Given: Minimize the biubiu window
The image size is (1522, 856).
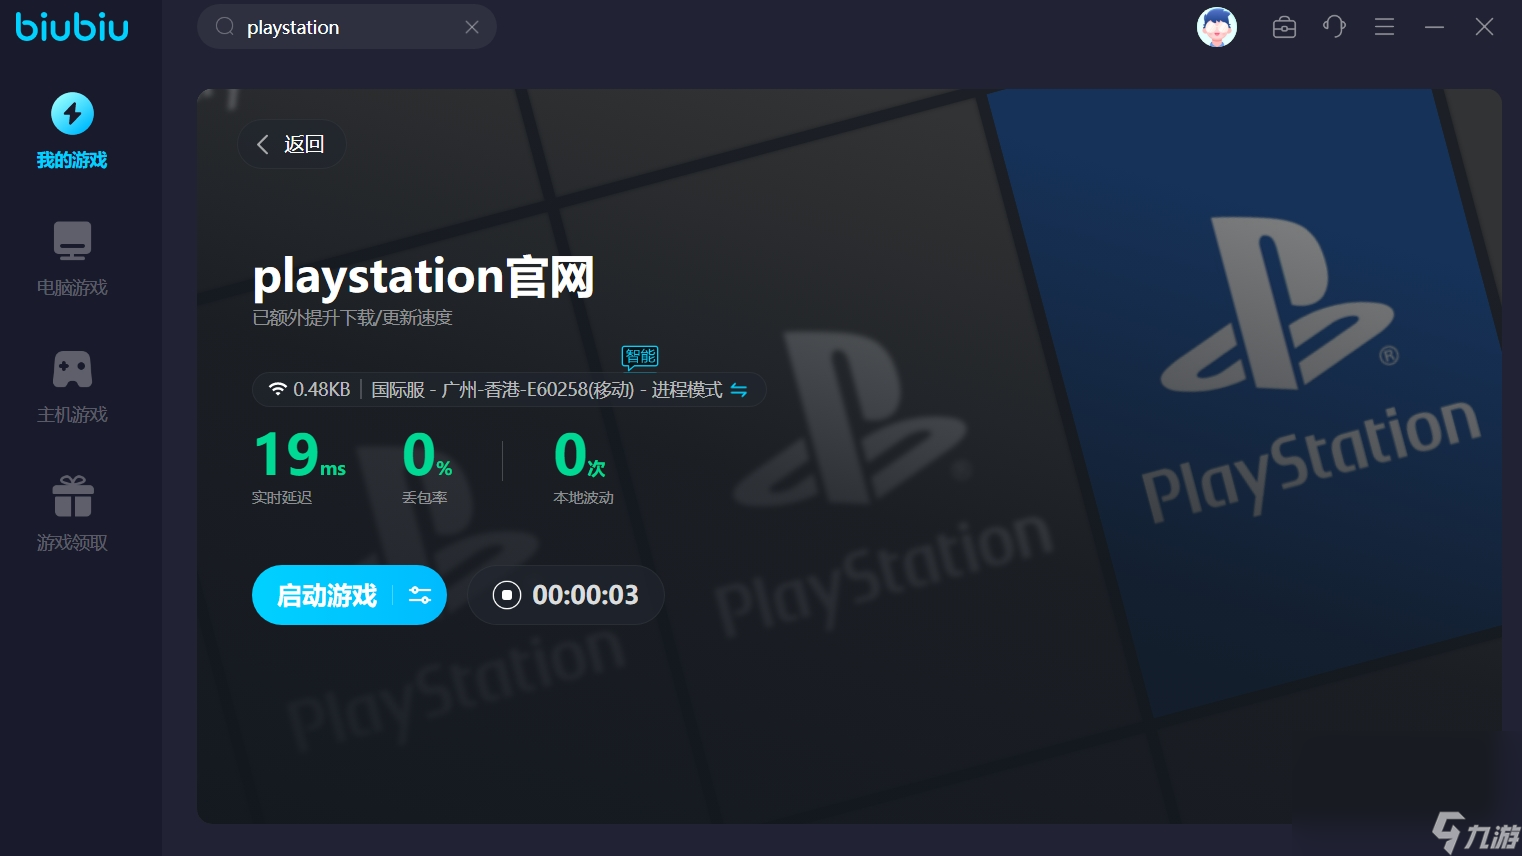Looking at the screenshot, I should pyautogui.click(x=1434, y=27).
